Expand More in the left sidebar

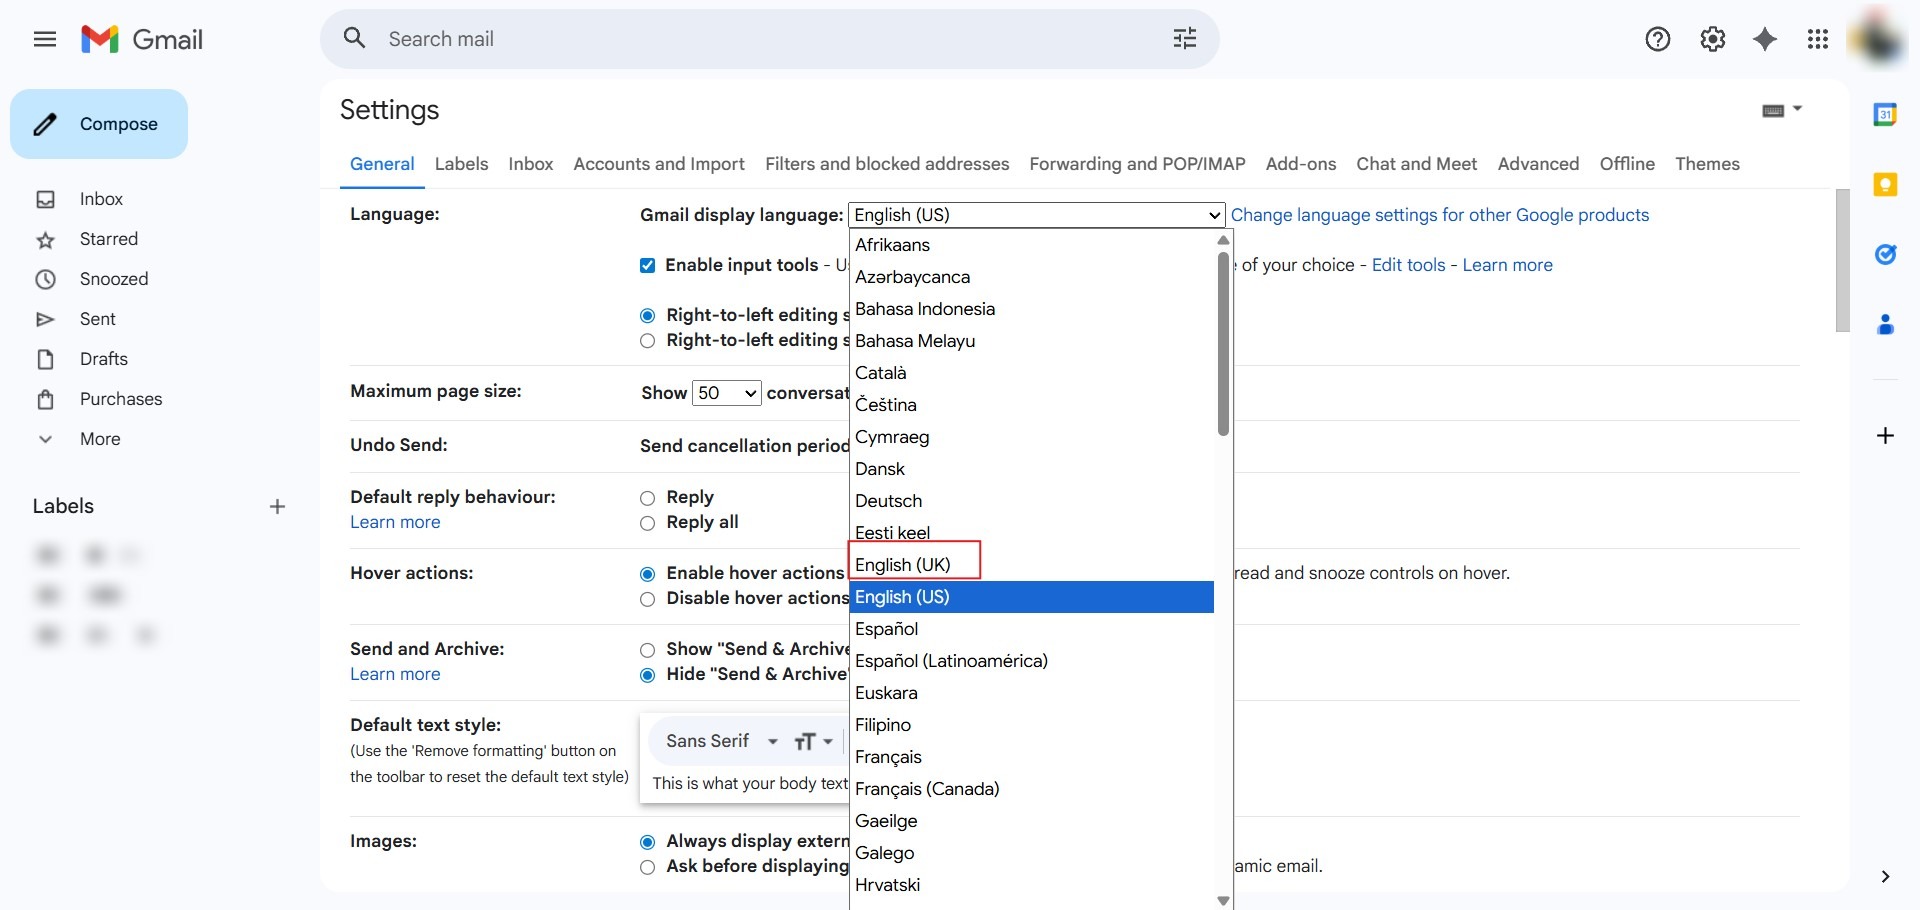99,439
